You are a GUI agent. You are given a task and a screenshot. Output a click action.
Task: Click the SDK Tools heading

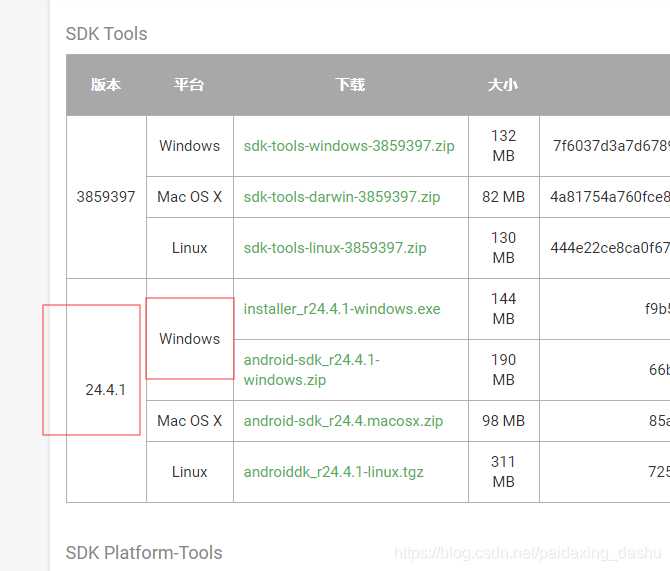coord(106,34)
